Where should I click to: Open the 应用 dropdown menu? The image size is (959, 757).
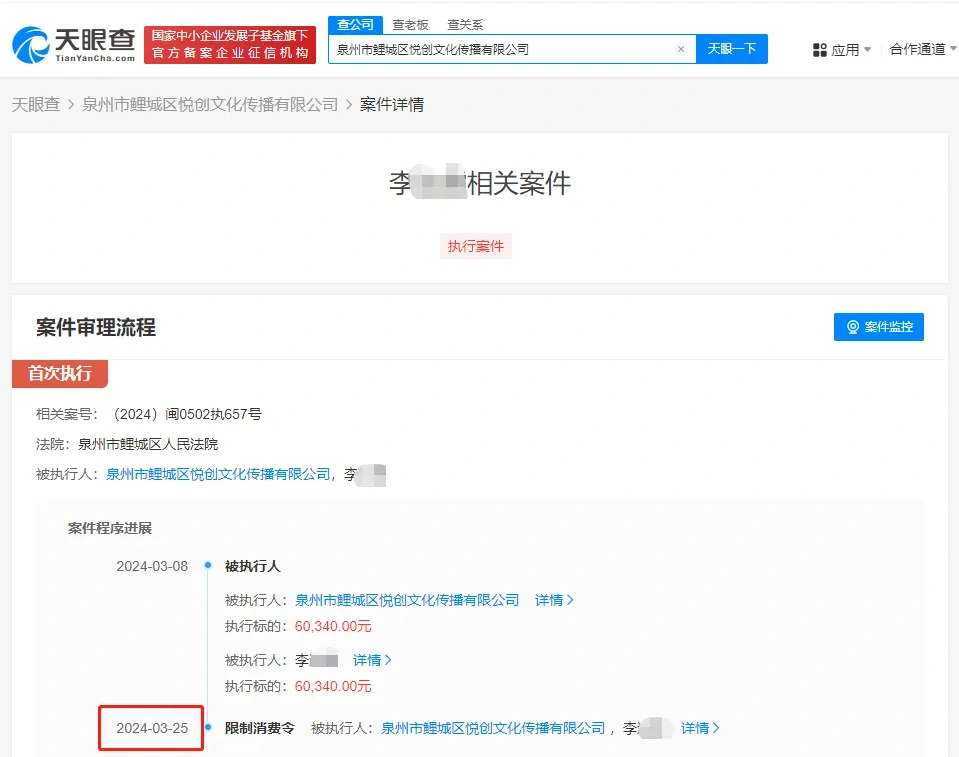845,50
